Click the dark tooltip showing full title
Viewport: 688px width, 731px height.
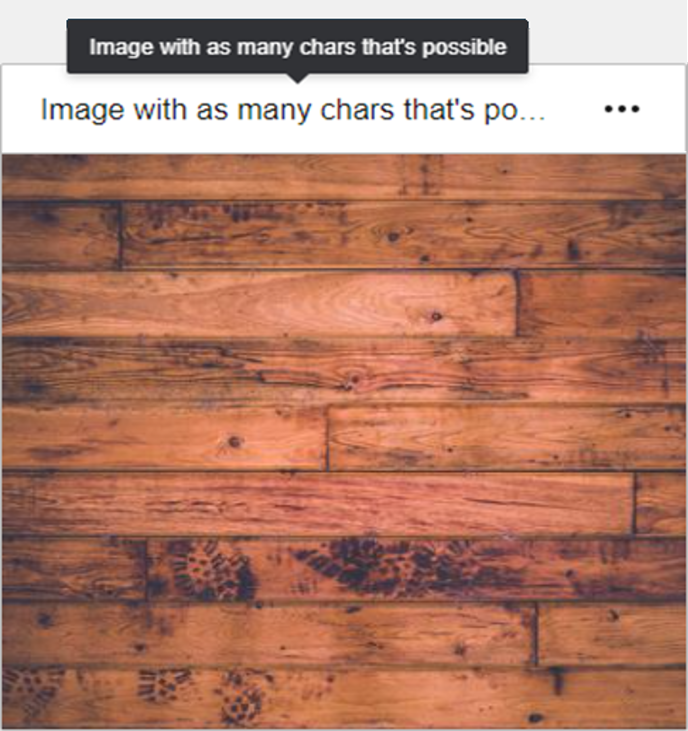(297, 47)
